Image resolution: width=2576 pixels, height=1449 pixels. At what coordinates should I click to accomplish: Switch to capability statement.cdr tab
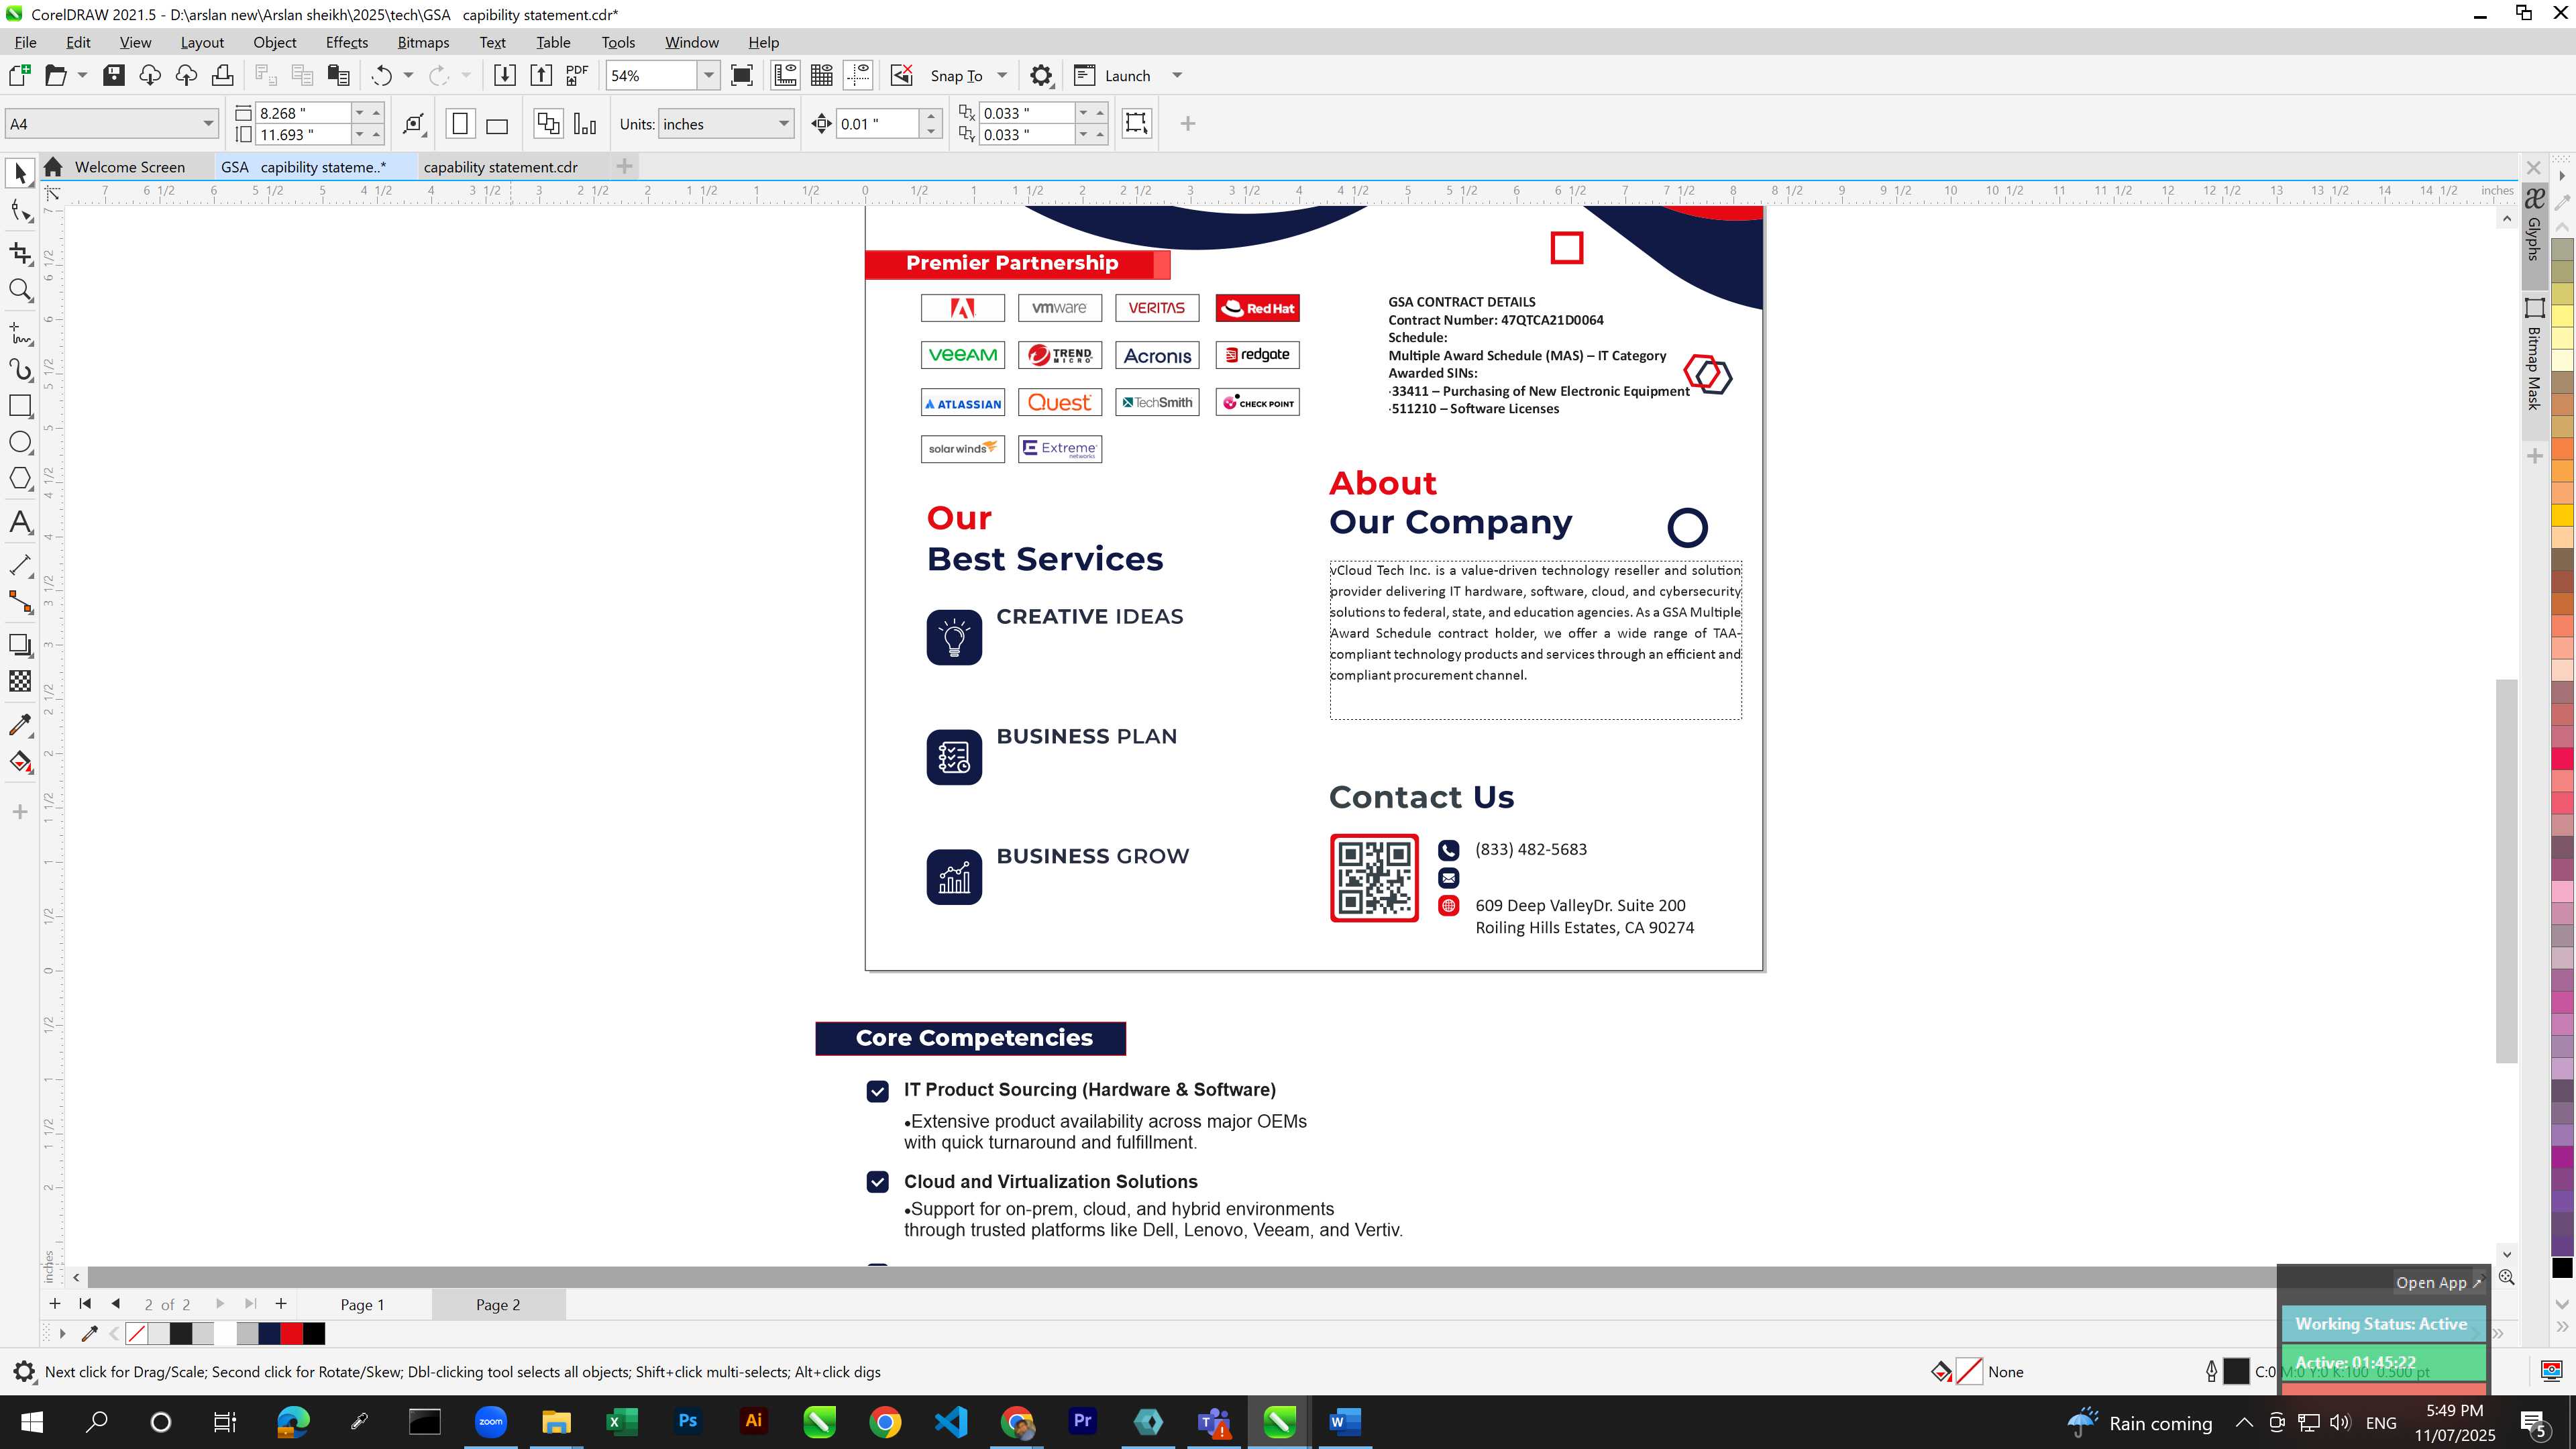click(501, 167)
